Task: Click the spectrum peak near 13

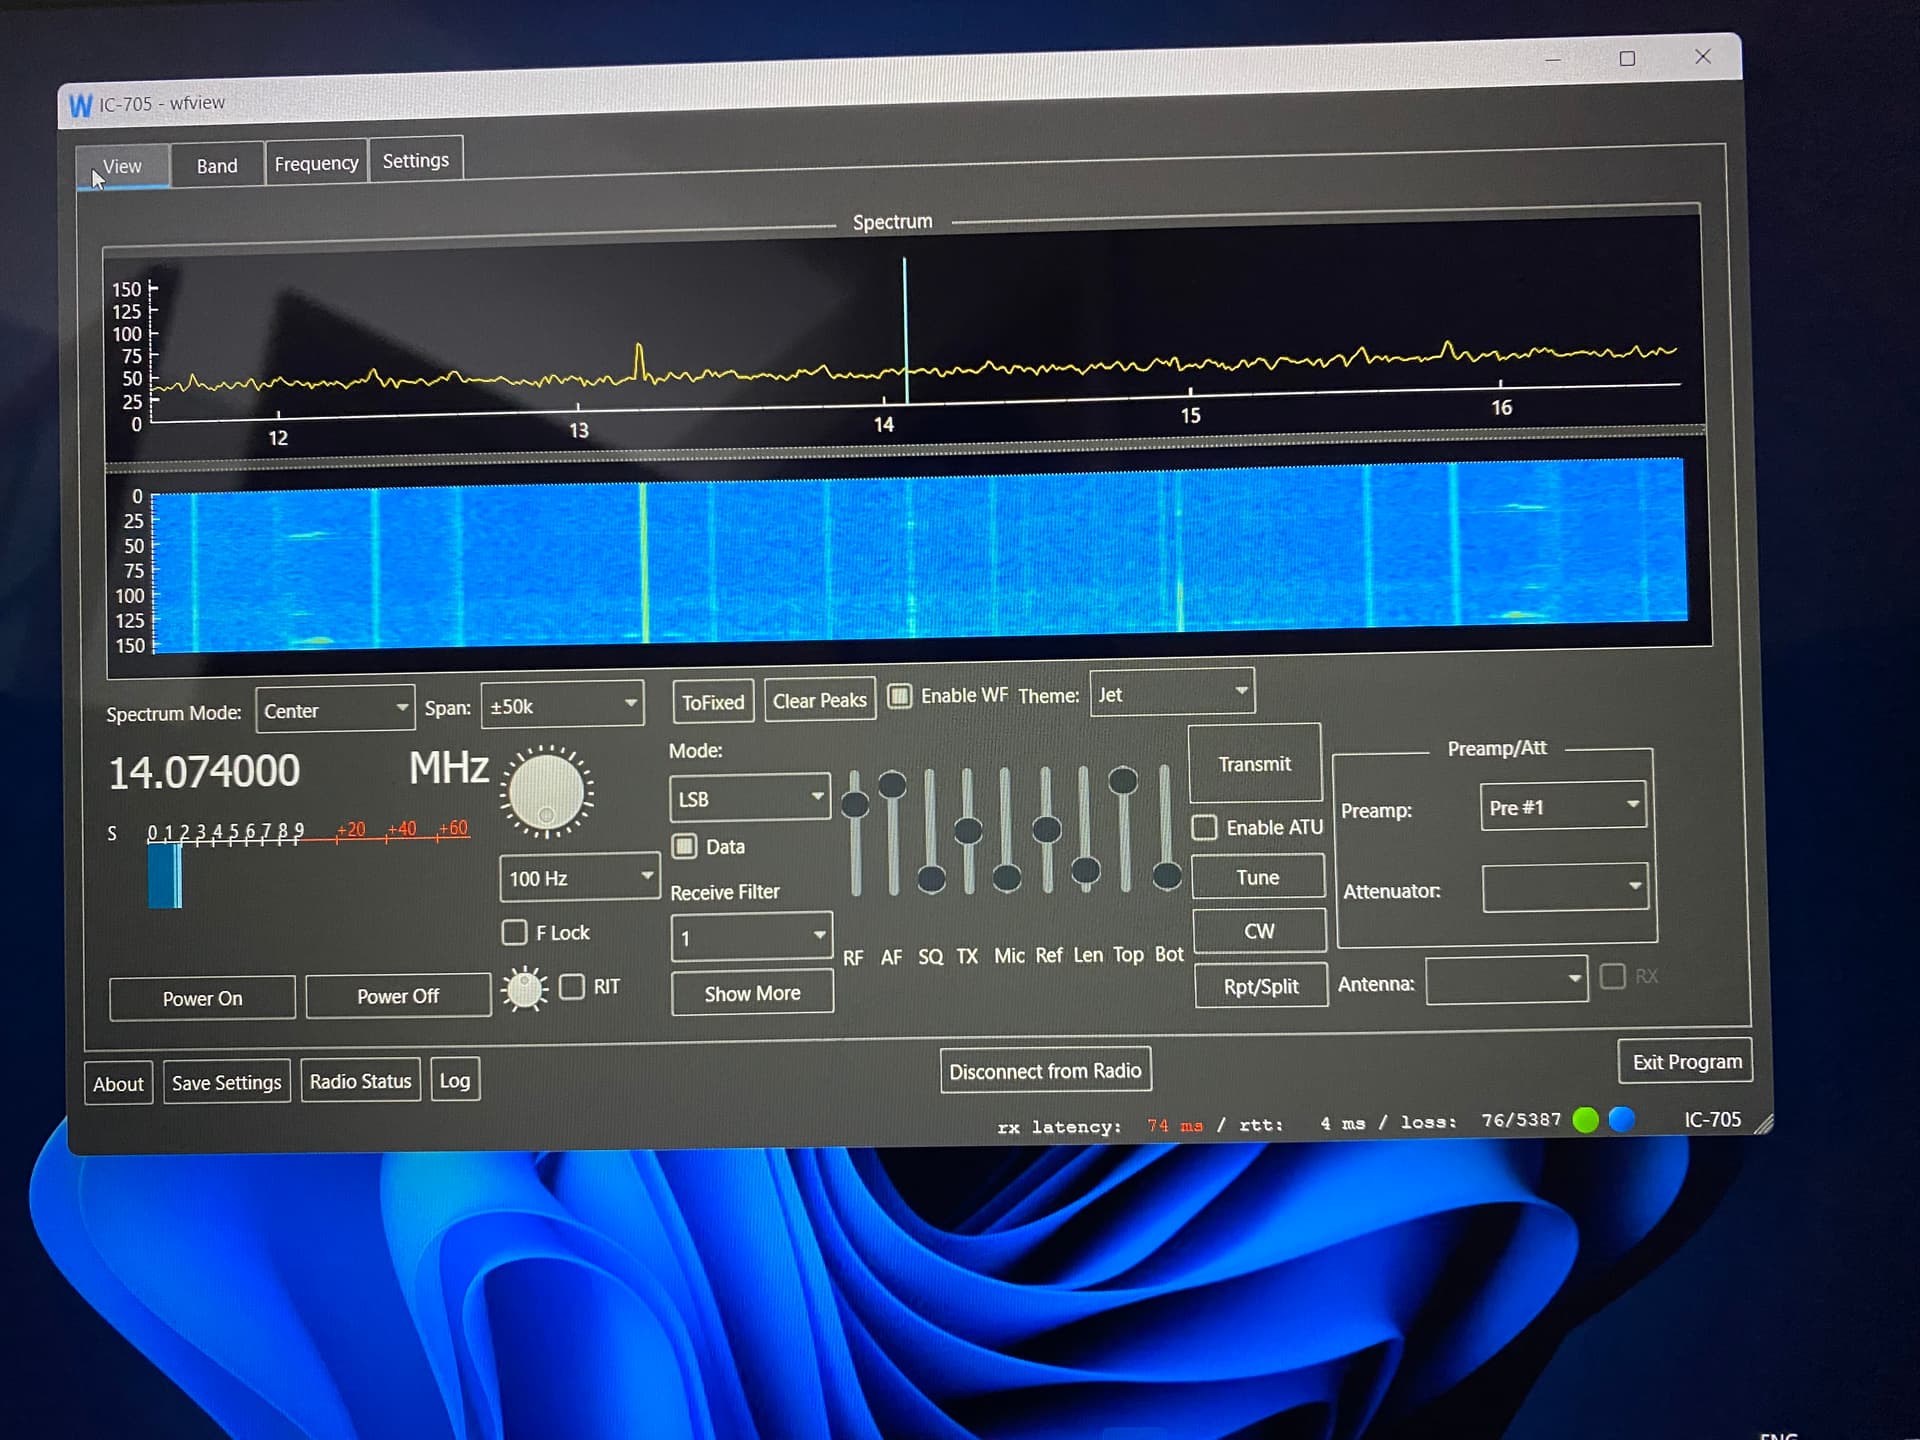Action: pyautogui.click(x=639, y=362)
